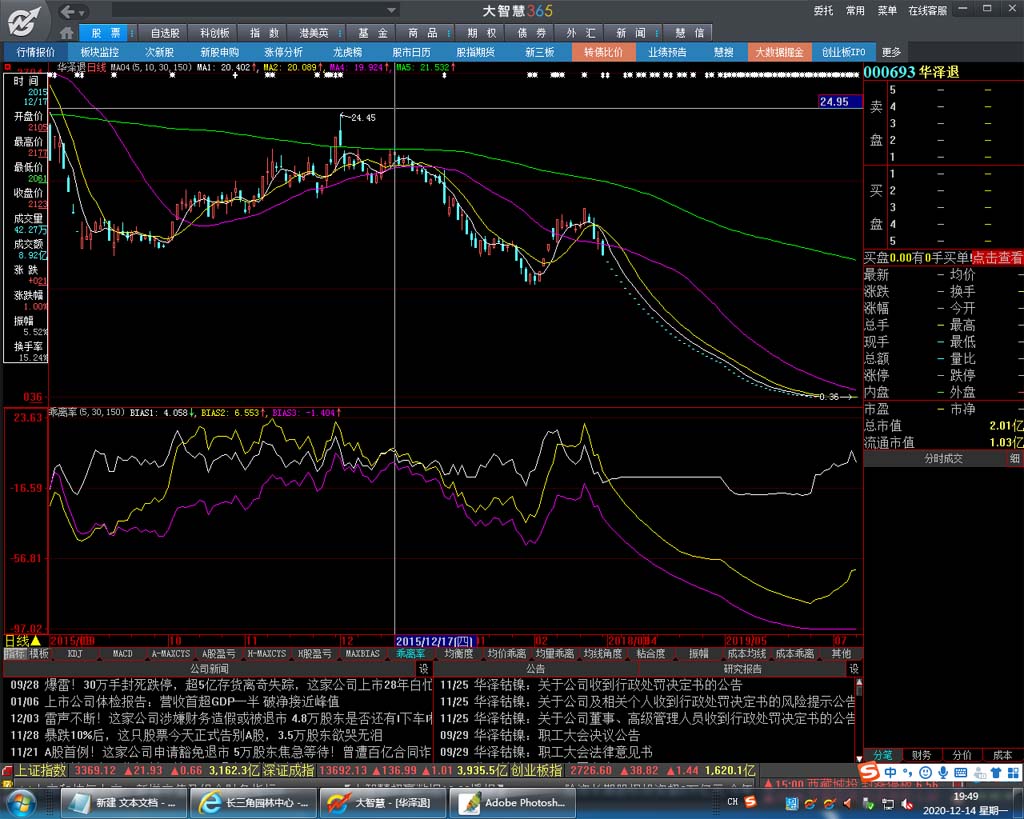Switch to the 自选股 tab

pyautogui.click(x=164, y=33)
